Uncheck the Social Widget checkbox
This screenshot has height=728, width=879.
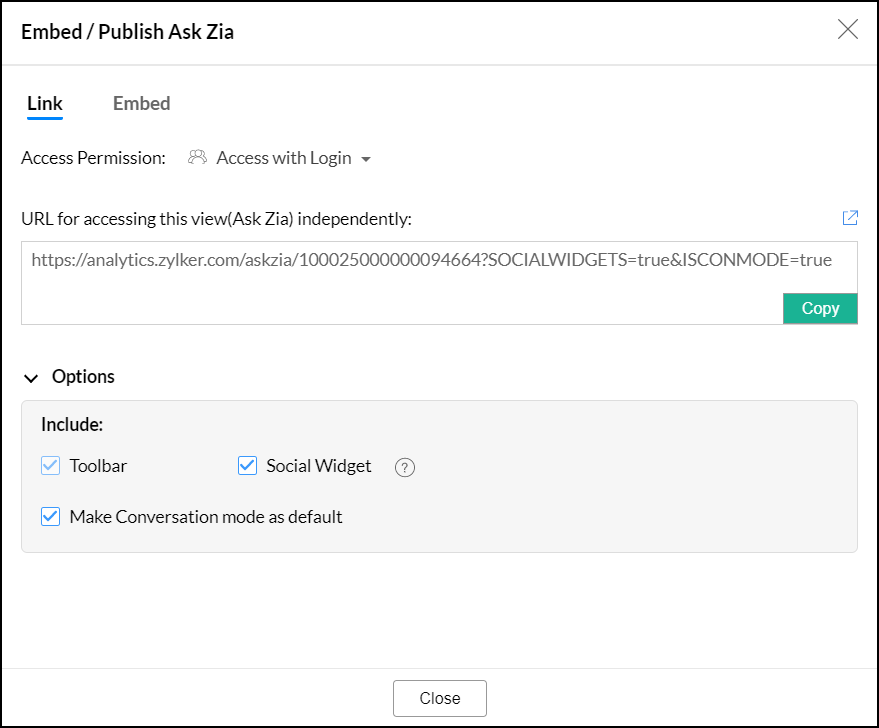click(x=248, y=465)
